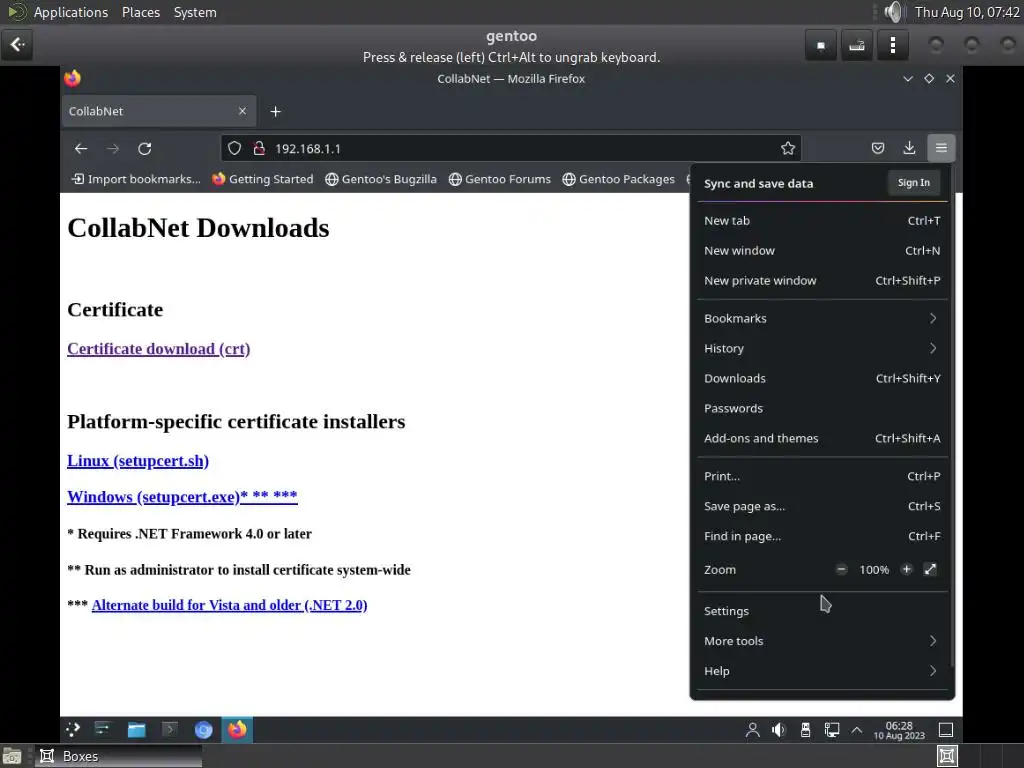
Task: Enter full screen from Zoom row
Action: pyautogui.click(x=931, y=569)
